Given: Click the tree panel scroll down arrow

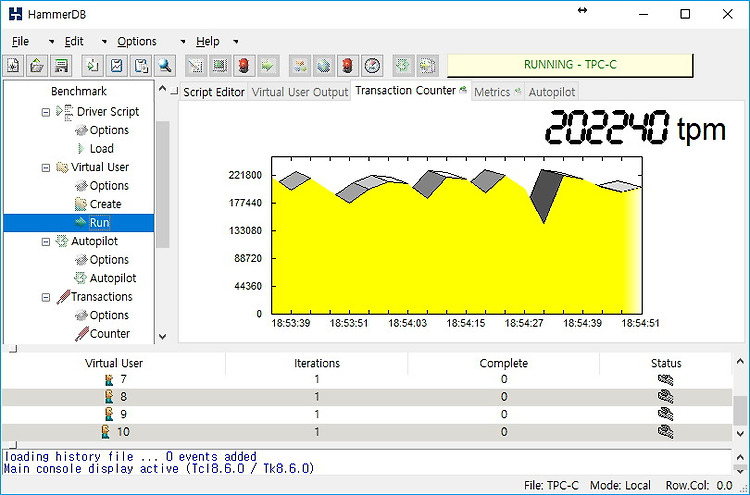Looking at the screenshot, I should pyautogui.click(x=163, y=336).
